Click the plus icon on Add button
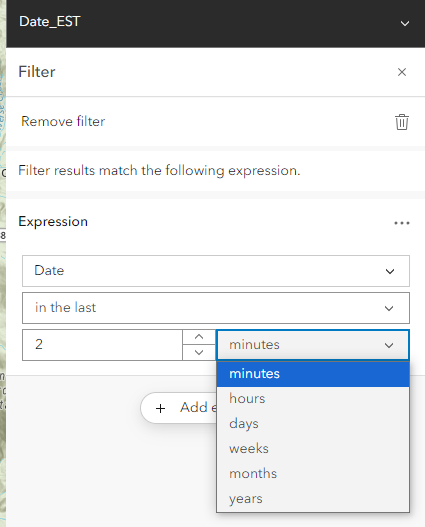Image resolution: width=425 pixels, height=527 pixels. click(160, 408)
